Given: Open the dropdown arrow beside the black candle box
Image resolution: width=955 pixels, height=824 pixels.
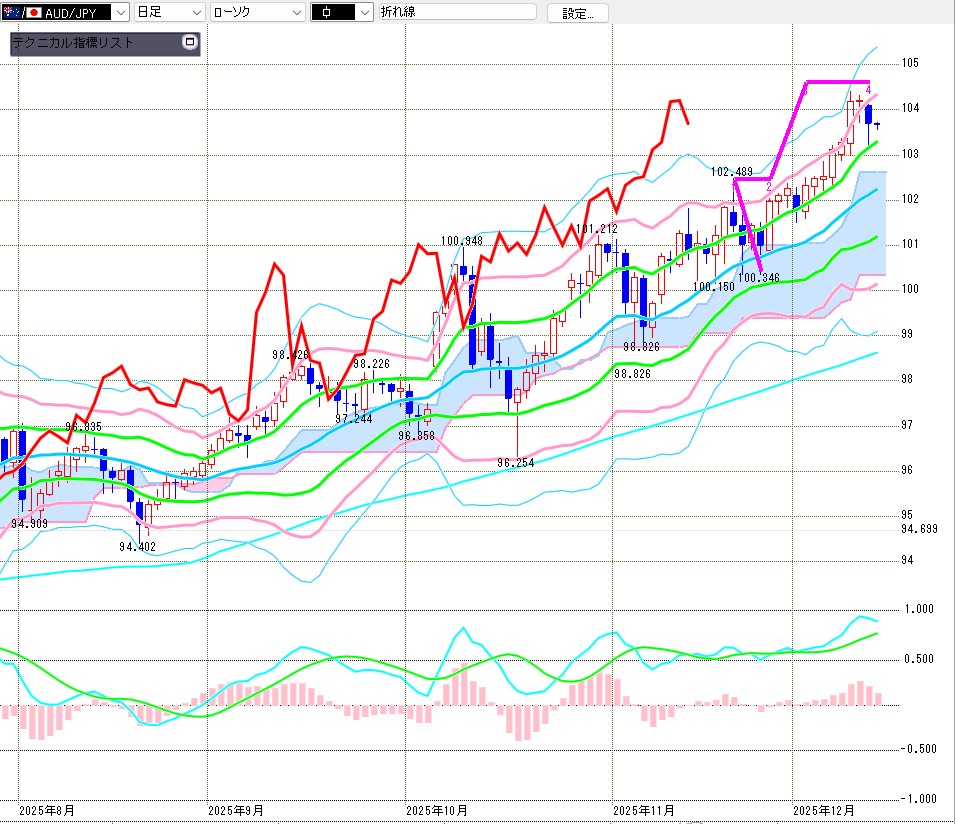Looking at the screenshot, I should (364, 13).
